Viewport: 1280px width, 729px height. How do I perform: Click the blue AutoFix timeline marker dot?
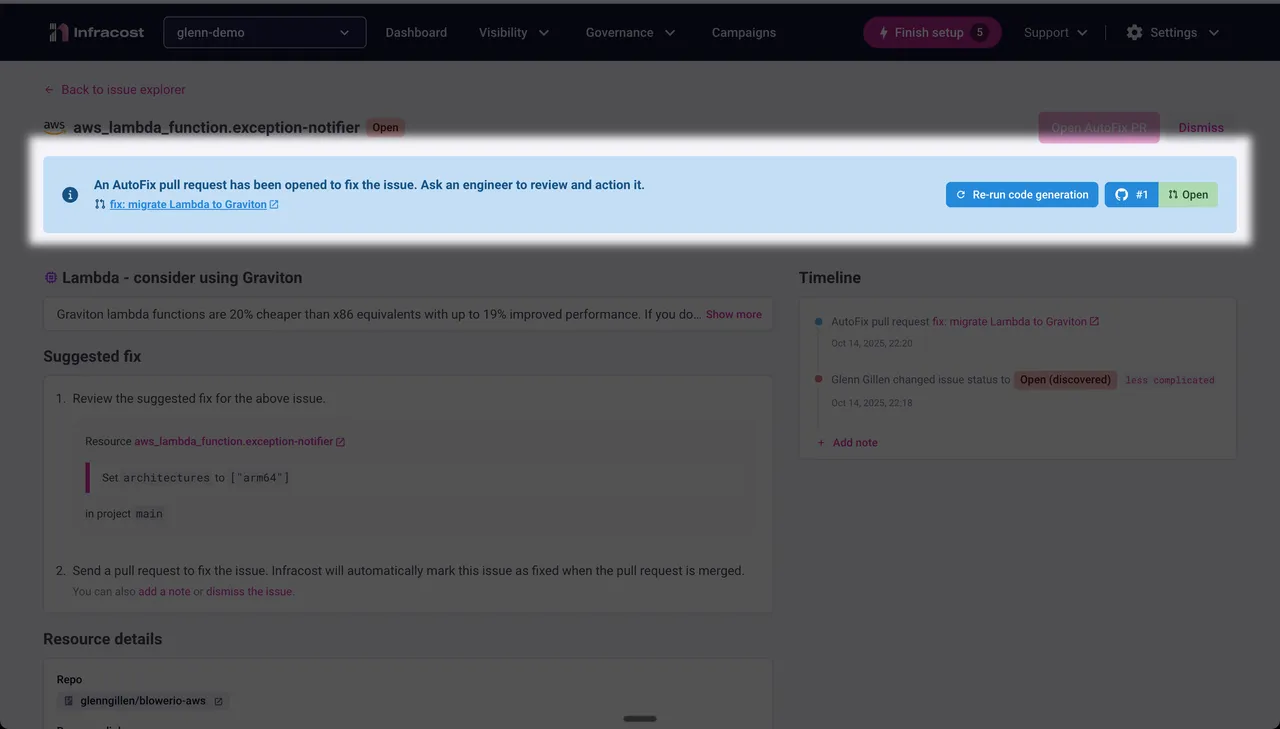pyautogui.click(x=819, y=322)
